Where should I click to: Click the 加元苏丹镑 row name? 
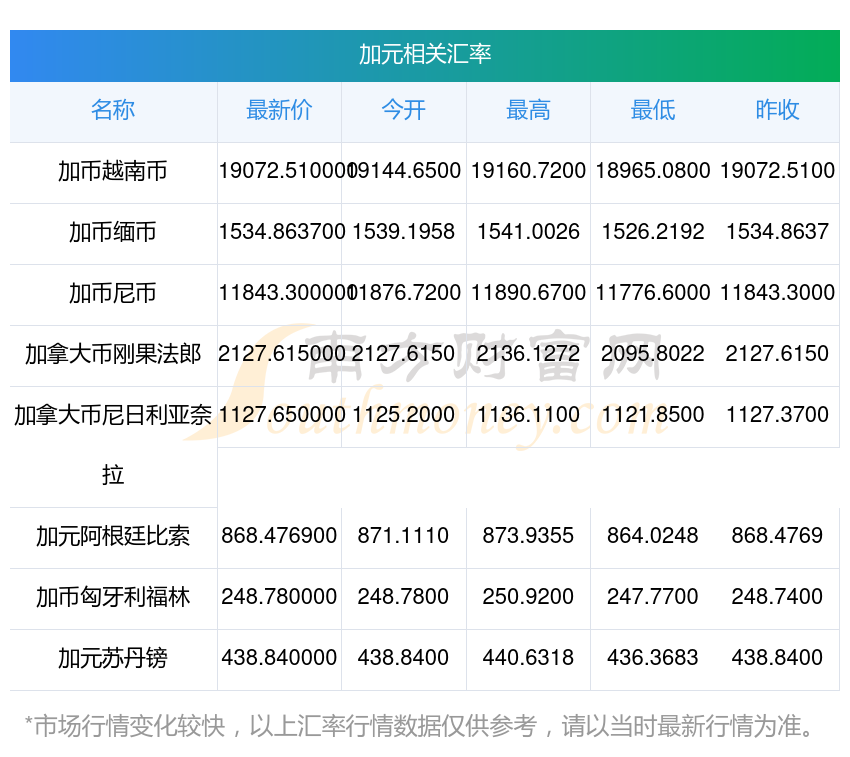(x=113, y=658)
